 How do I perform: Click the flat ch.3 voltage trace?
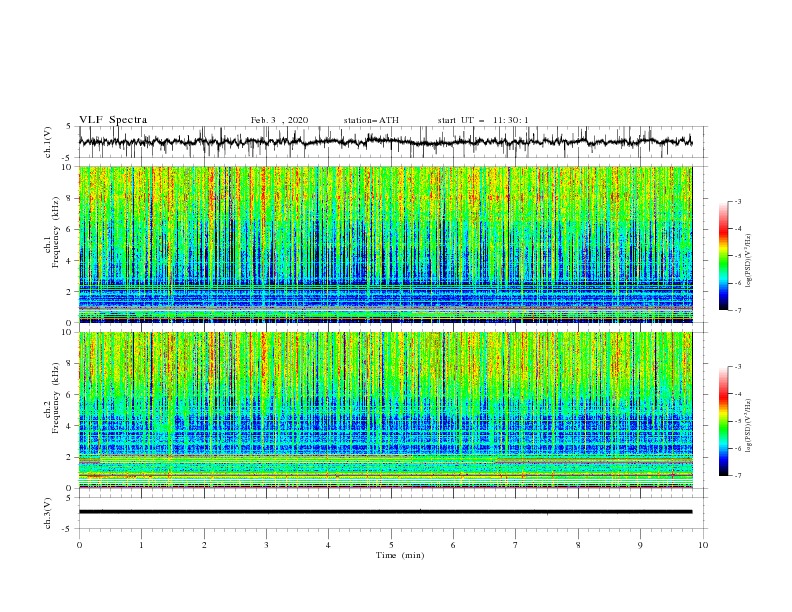click(385, 512)
